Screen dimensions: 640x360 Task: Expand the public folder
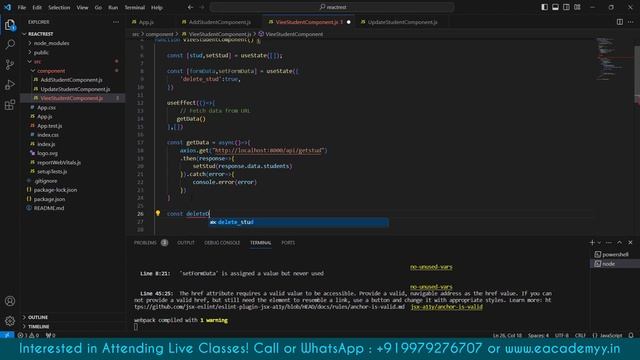tap(41, 53)
